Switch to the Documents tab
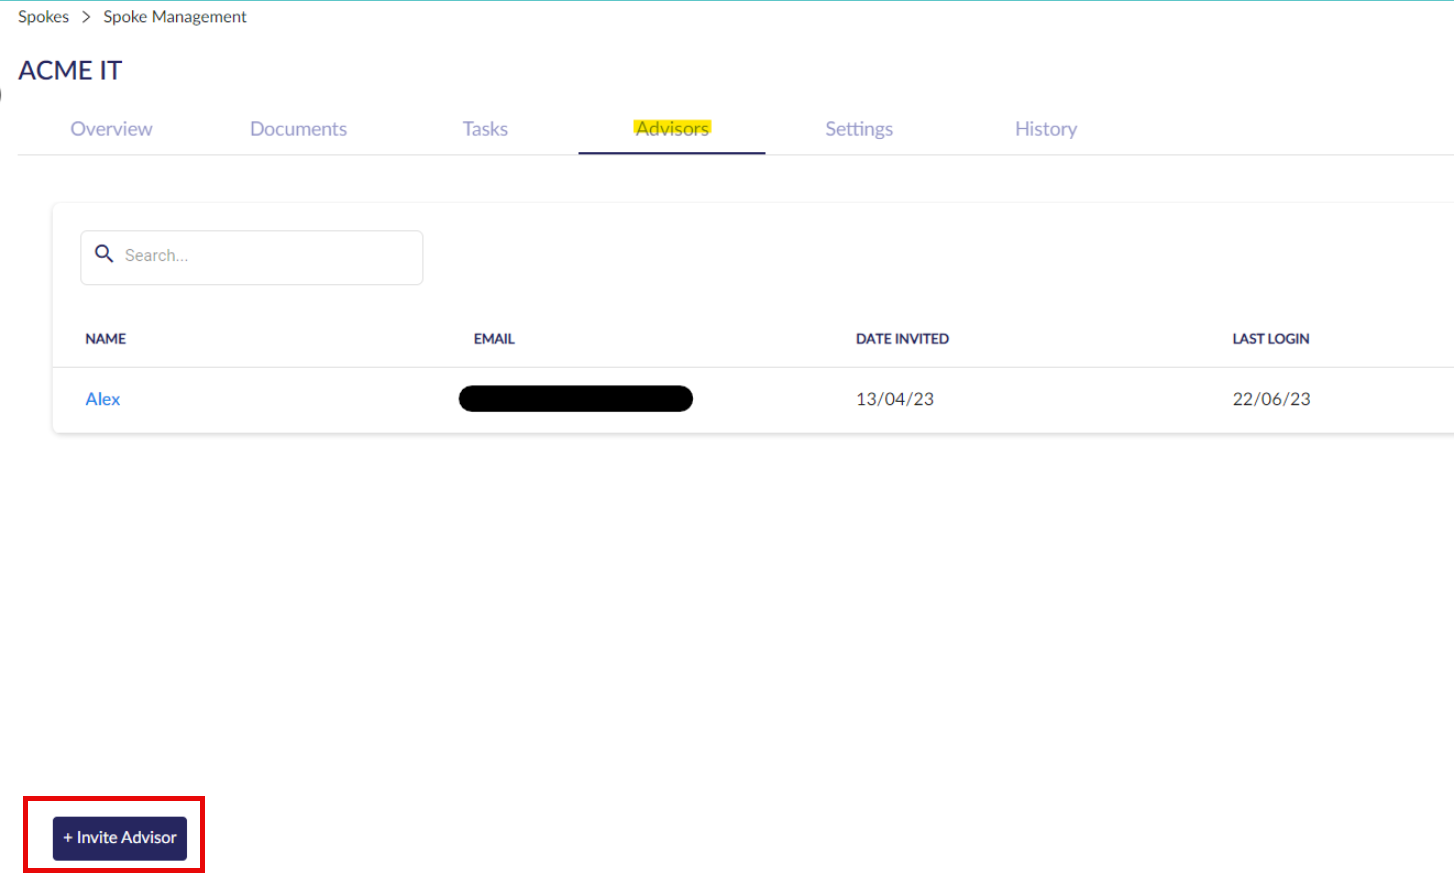The image size is (1454, 888). 298,129
